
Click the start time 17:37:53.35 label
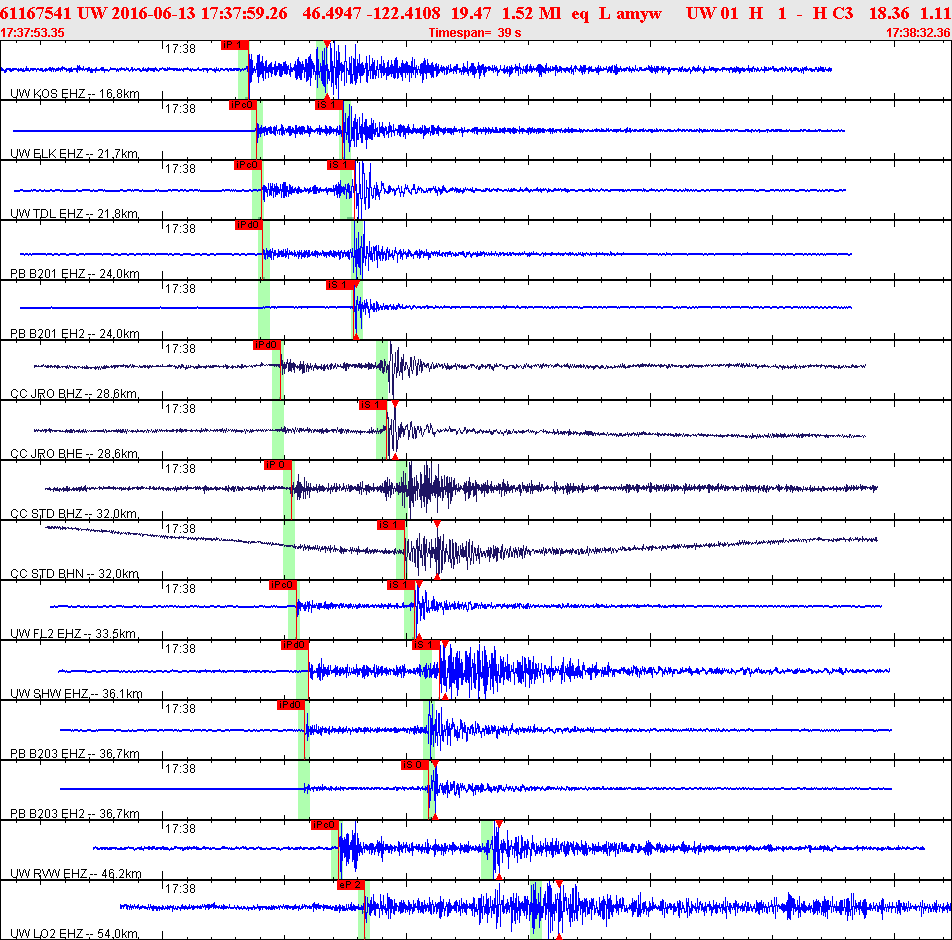[x=33, y=33]
